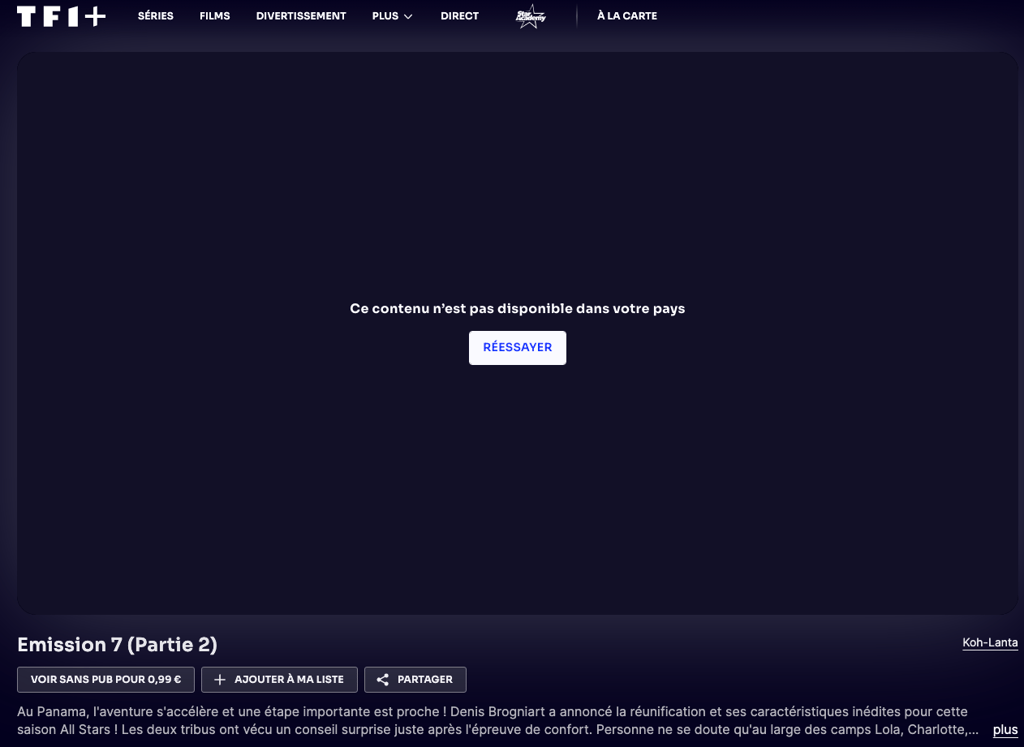Click the share icon beside Partager
Viewport: 1024px width, 747px height.
383,680
